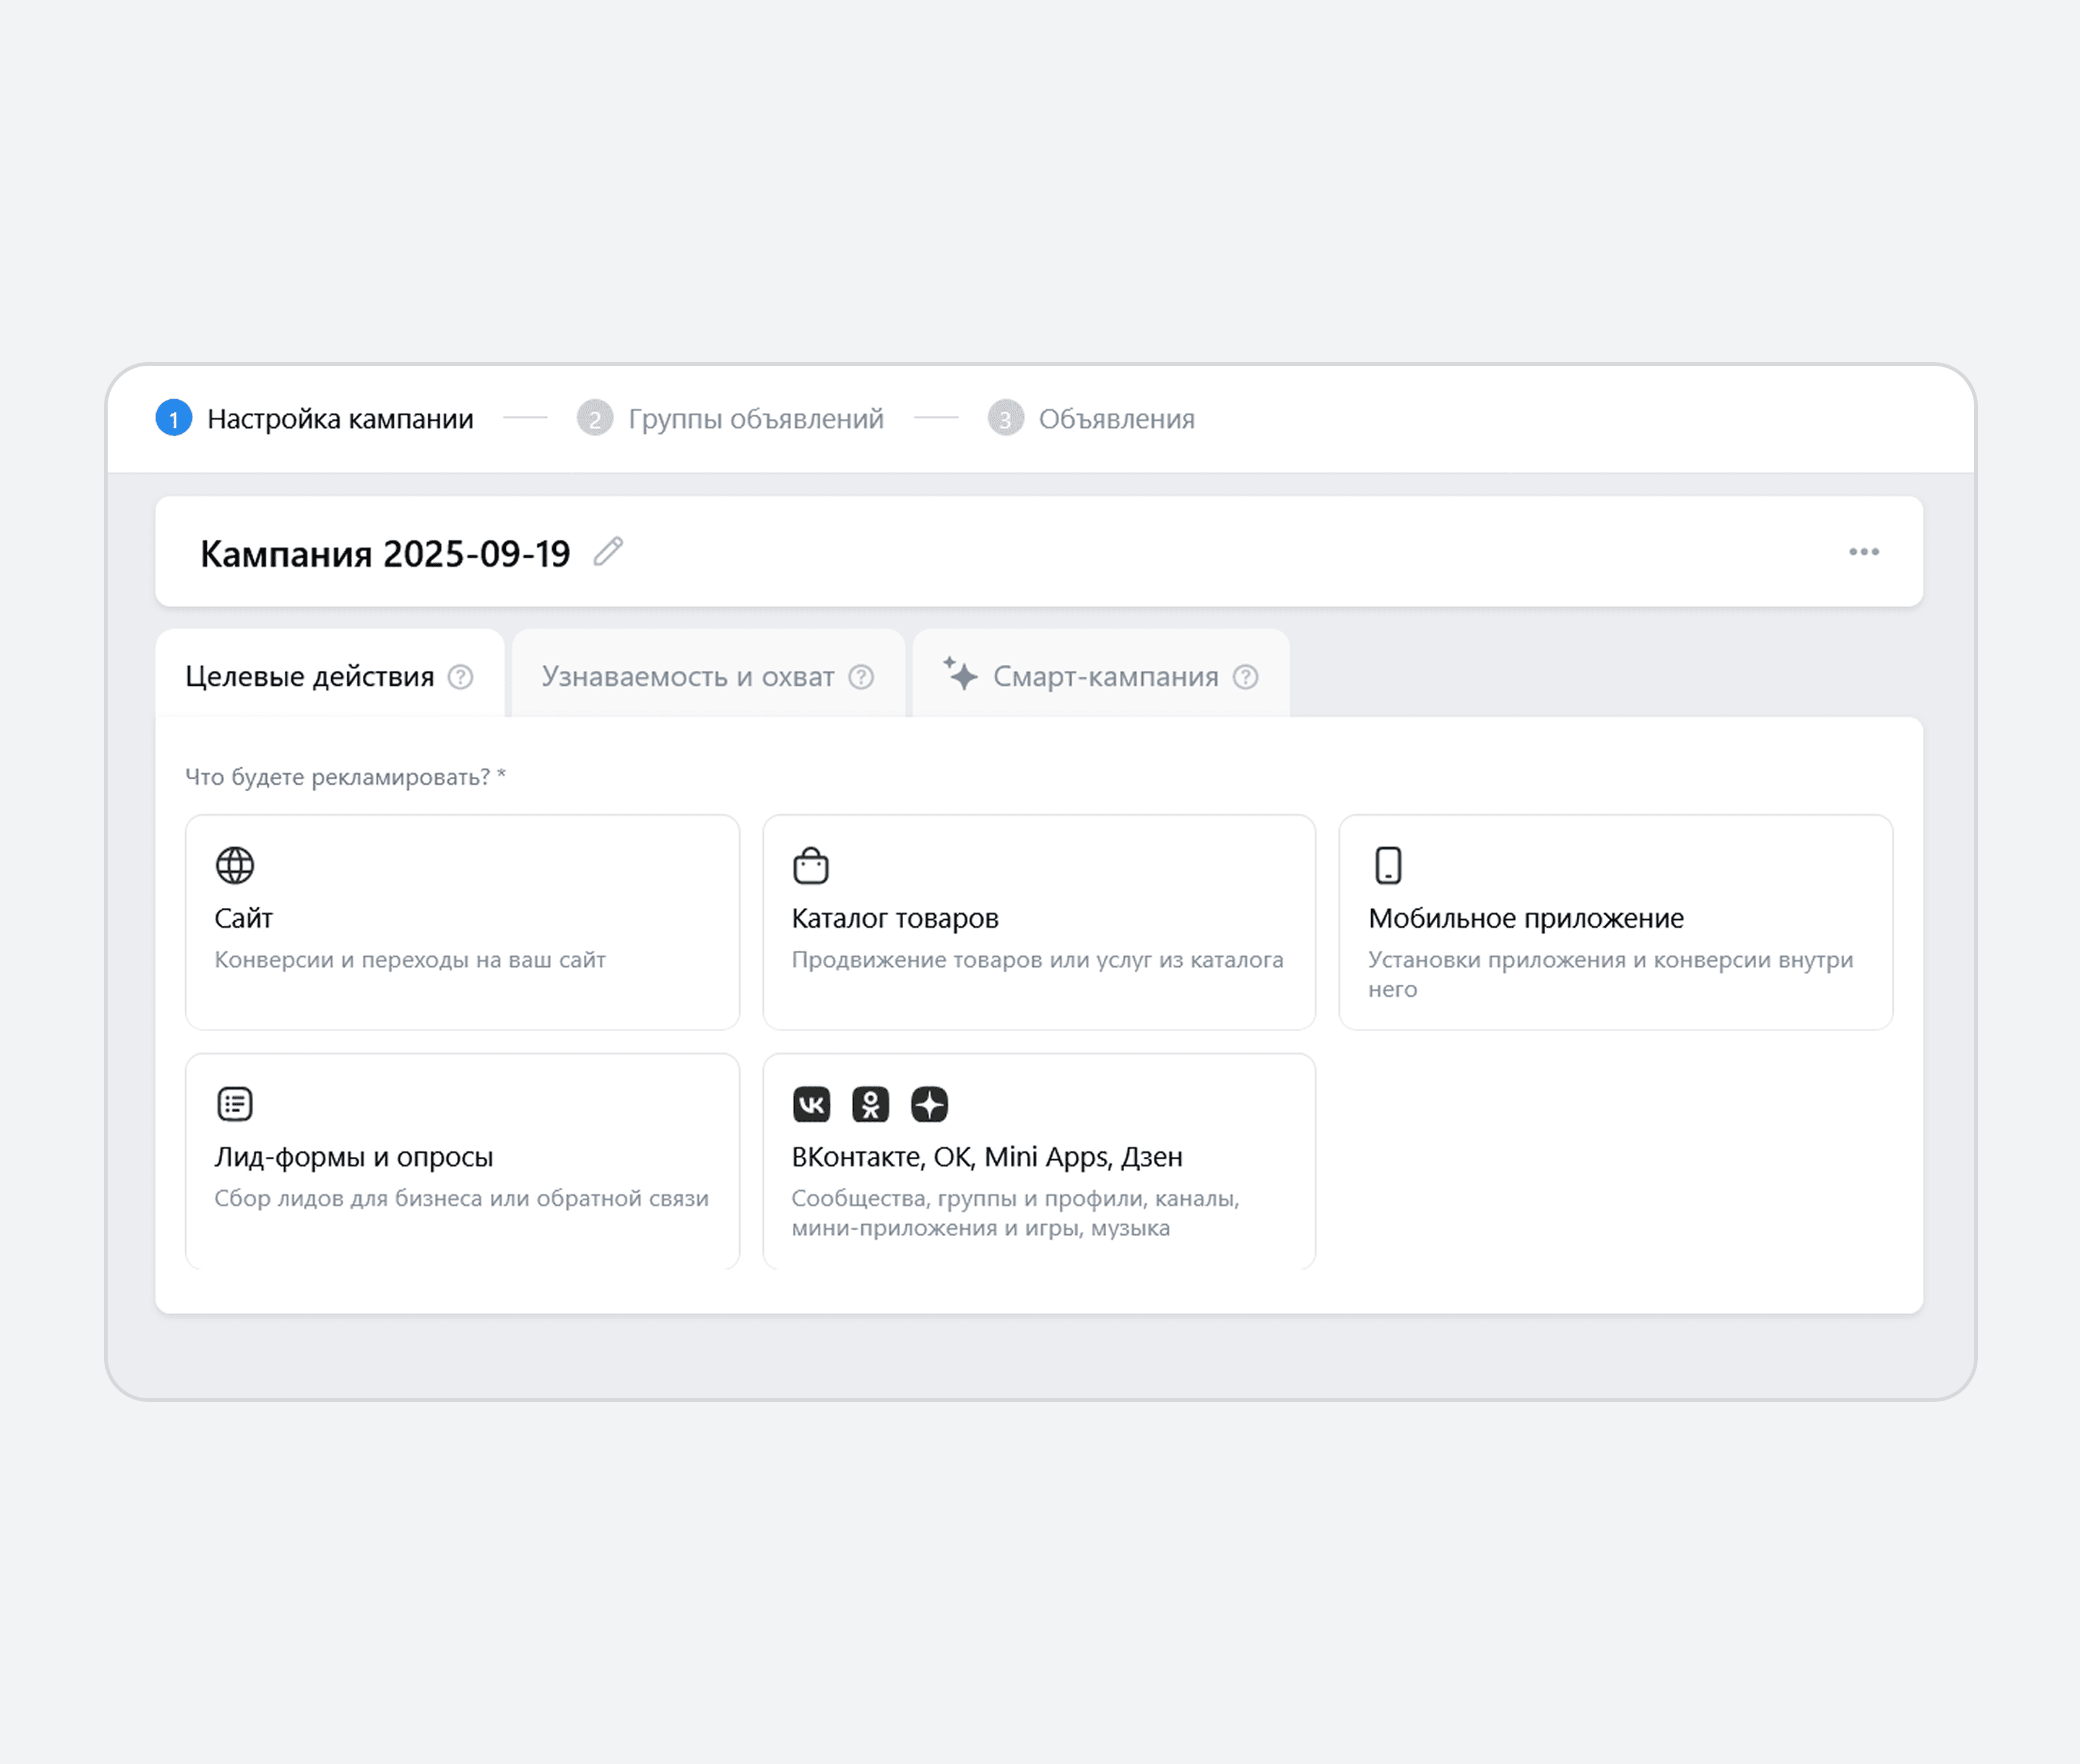Screen dimensions: 2080x1764
Task: Click the list icon for Лид-формы
Action: pyautogui.click(x=235, y=1104)
